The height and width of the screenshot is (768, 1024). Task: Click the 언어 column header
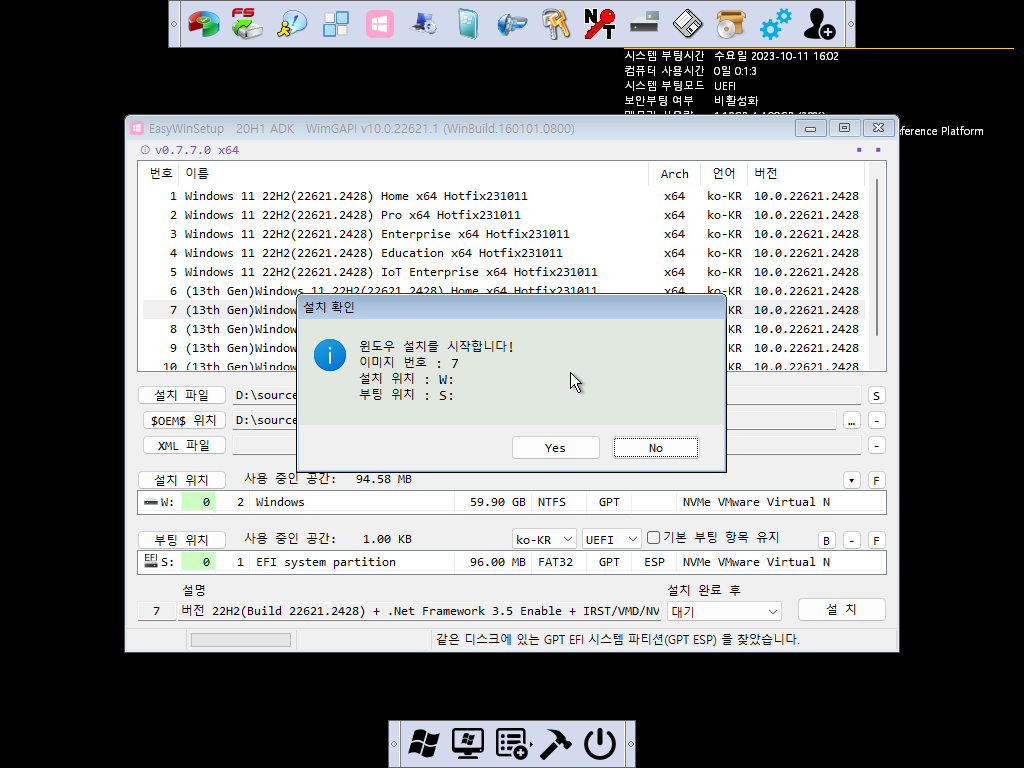[x=724, y=173]
